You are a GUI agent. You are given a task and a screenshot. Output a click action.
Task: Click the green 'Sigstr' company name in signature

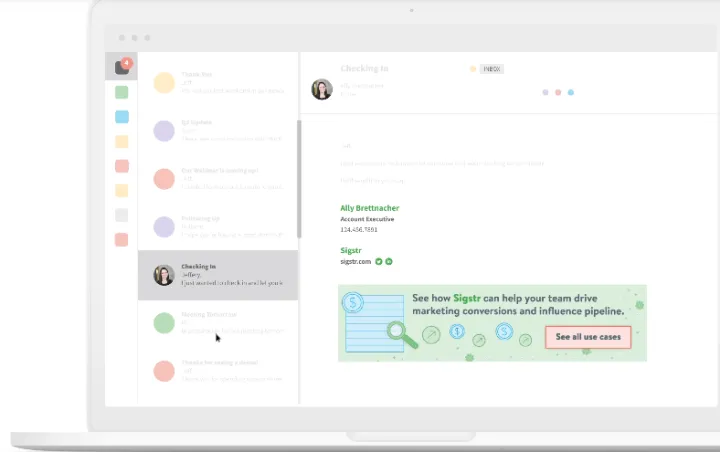351,250
